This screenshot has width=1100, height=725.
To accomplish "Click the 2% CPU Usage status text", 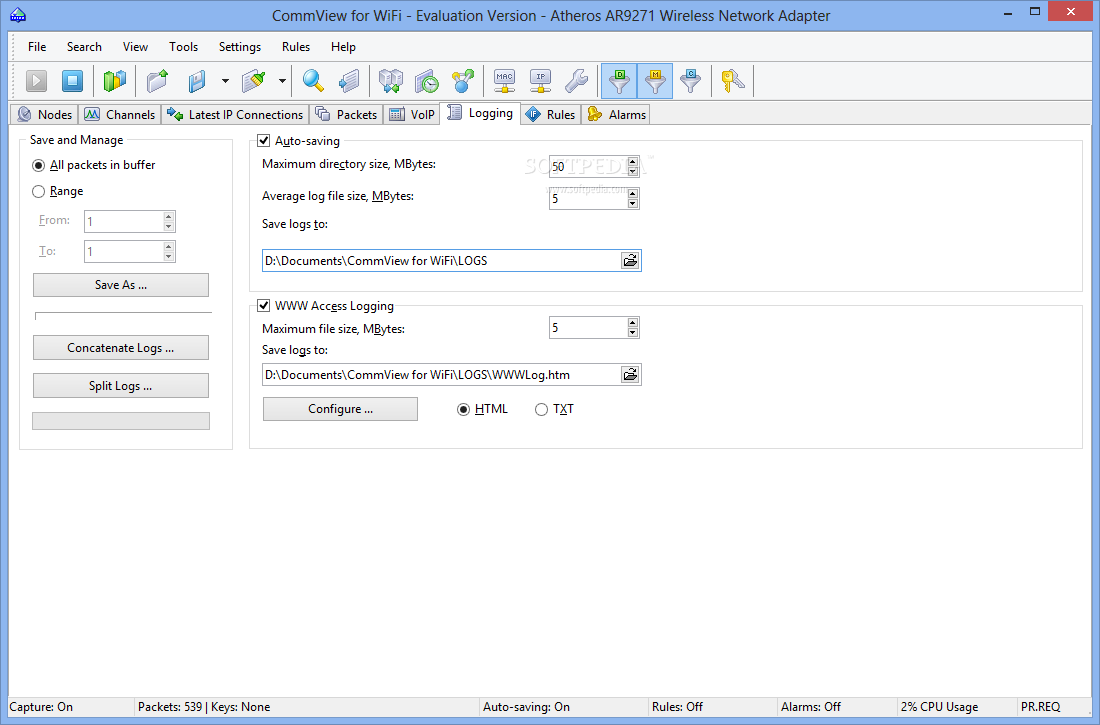I will coord(939,707).
